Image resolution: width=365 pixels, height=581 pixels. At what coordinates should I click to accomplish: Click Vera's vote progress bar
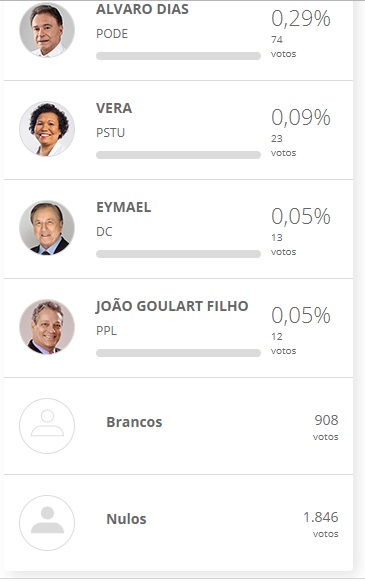[178, 155]
